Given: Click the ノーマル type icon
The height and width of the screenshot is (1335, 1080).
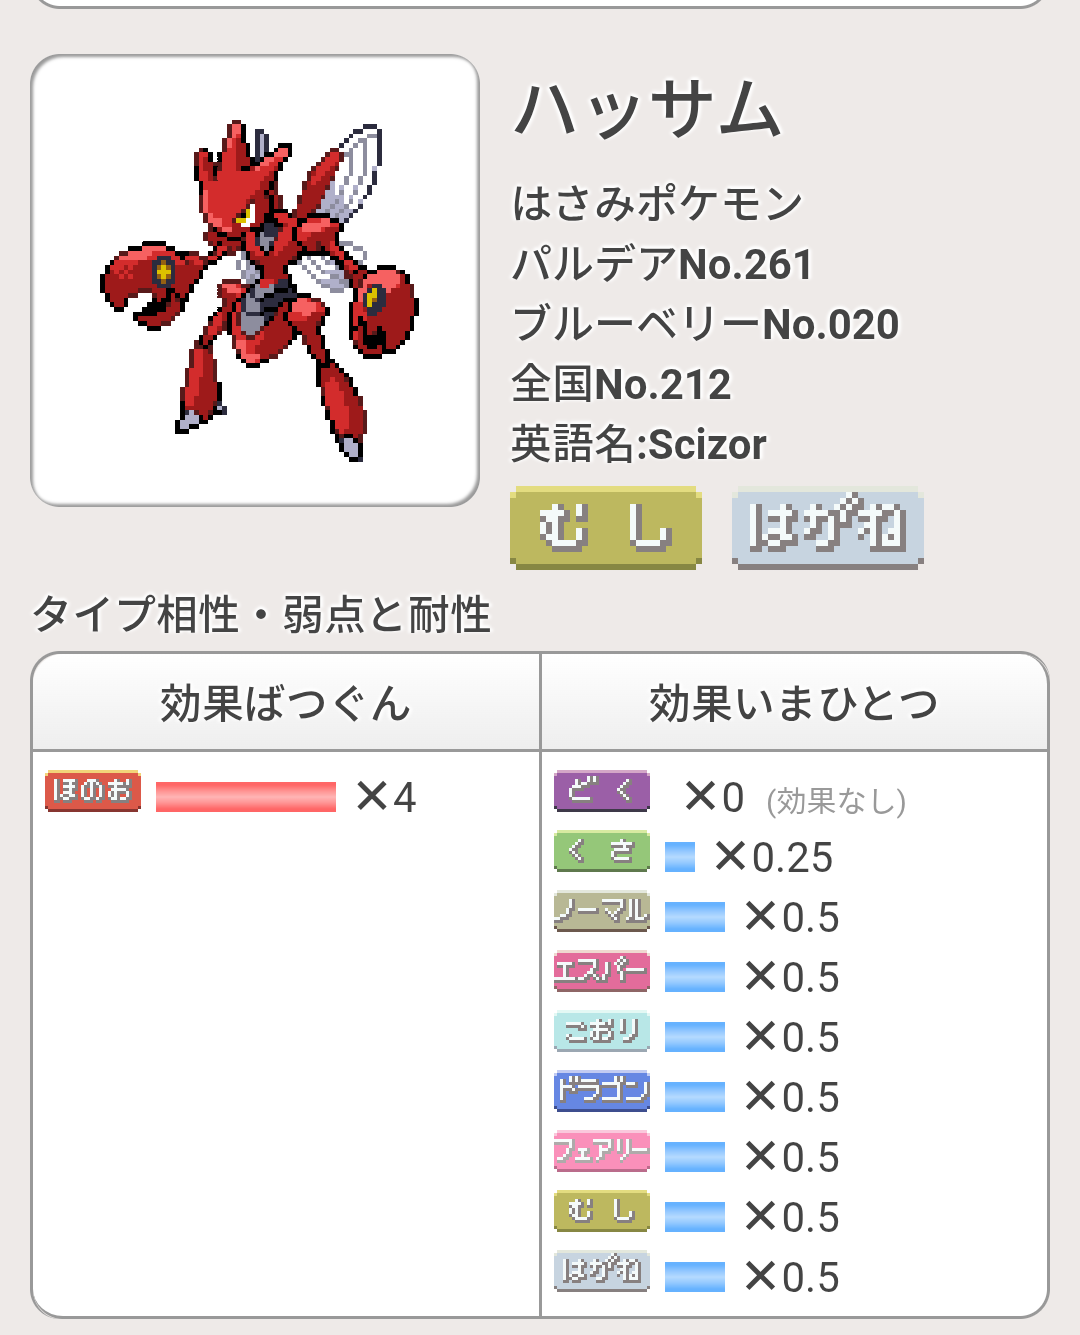Looking at the screenshot, I should (602, 911).
